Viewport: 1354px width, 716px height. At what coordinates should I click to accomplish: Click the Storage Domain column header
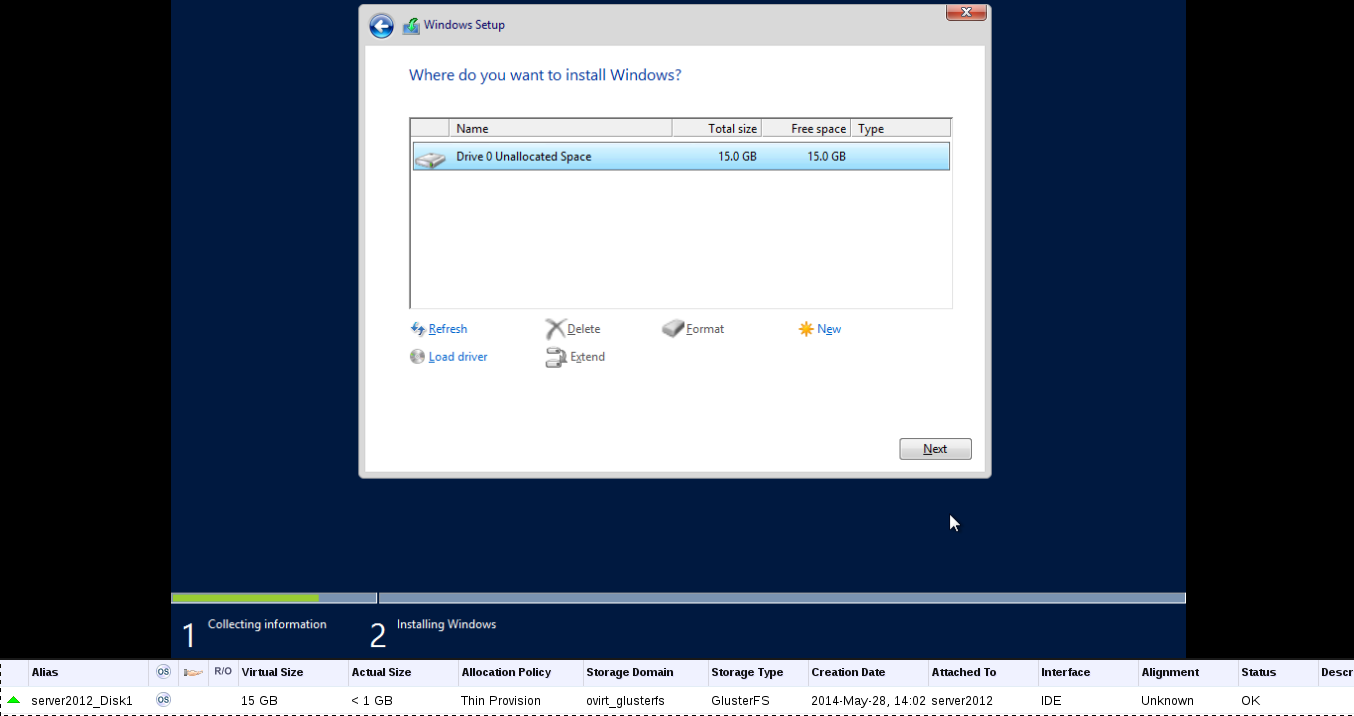[630, 673]
